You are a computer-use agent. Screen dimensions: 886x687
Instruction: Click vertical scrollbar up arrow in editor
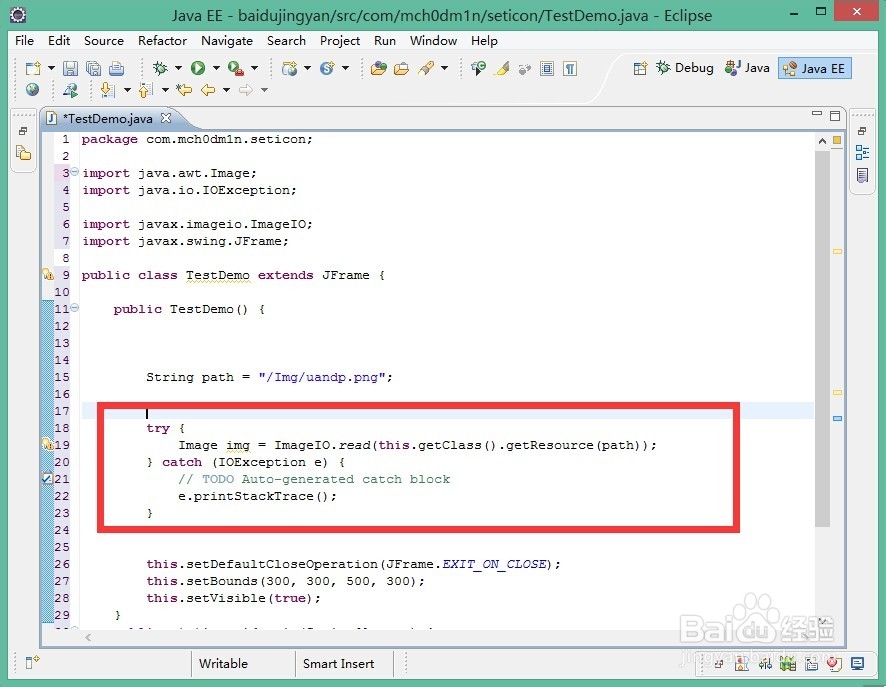tap(822, 141)
